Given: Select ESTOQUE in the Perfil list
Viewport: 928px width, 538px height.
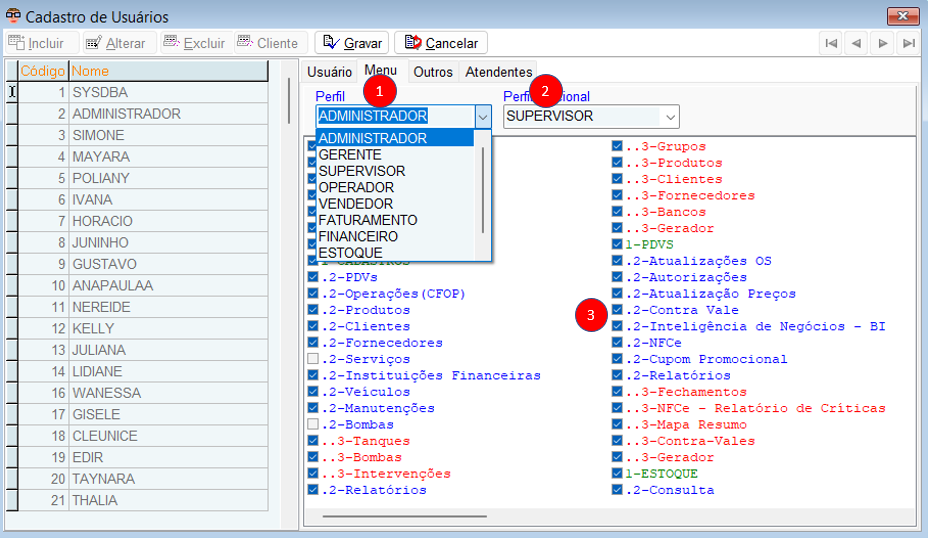Looking at the screenshot, I should click(395, 253).
